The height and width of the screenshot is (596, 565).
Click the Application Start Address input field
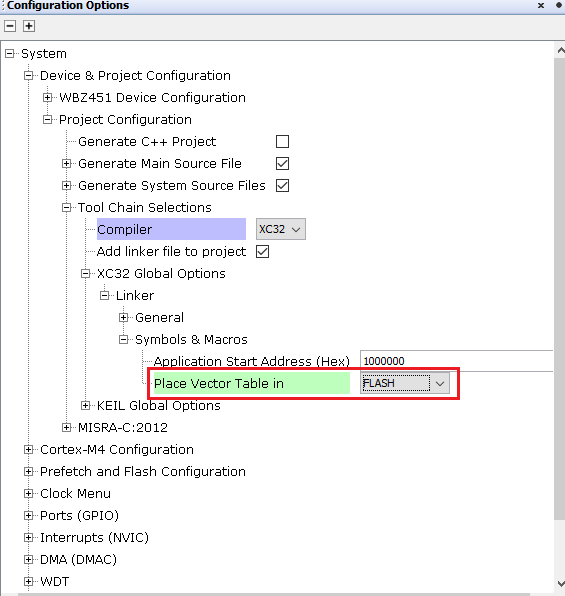(456, 361)
